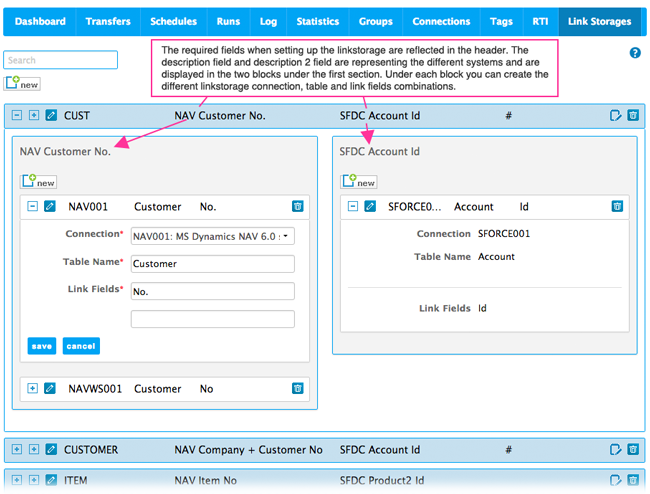Save the NAV001 connection settings
Image resolution: width=650 pixels, height=494 pixels.
tap(42, 346)
